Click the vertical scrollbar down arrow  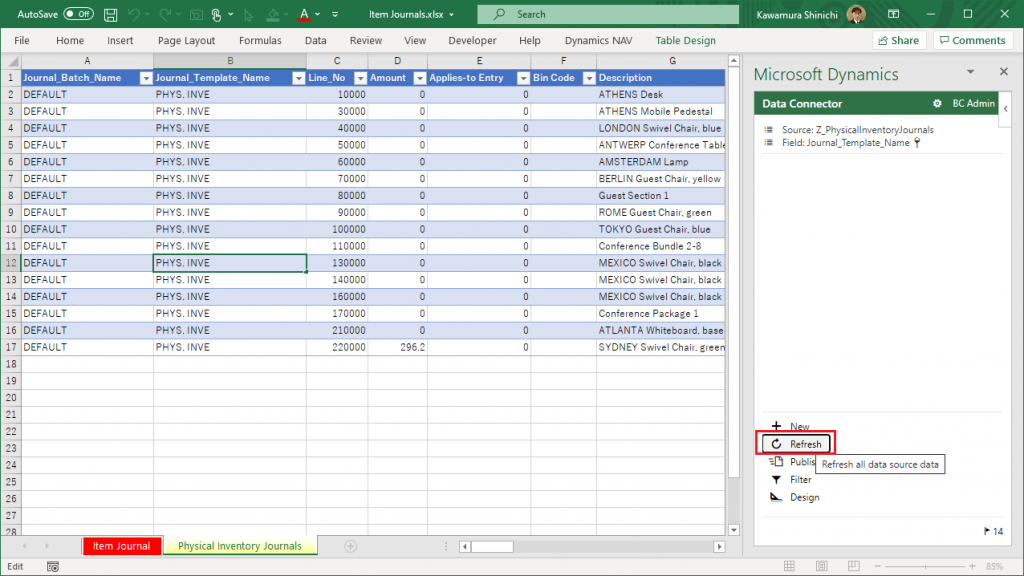coord(734,530)
